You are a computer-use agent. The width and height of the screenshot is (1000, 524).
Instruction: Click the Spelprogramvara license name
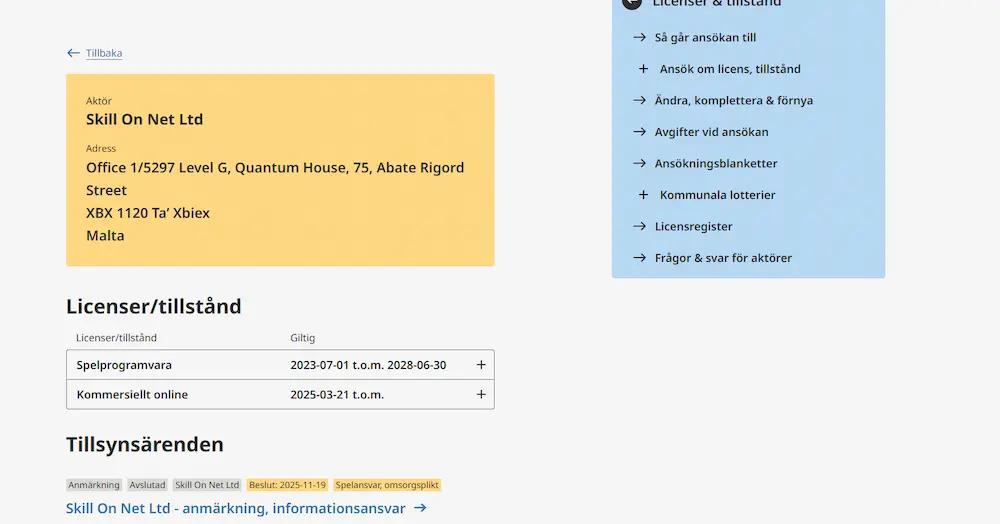coord(124,365)
